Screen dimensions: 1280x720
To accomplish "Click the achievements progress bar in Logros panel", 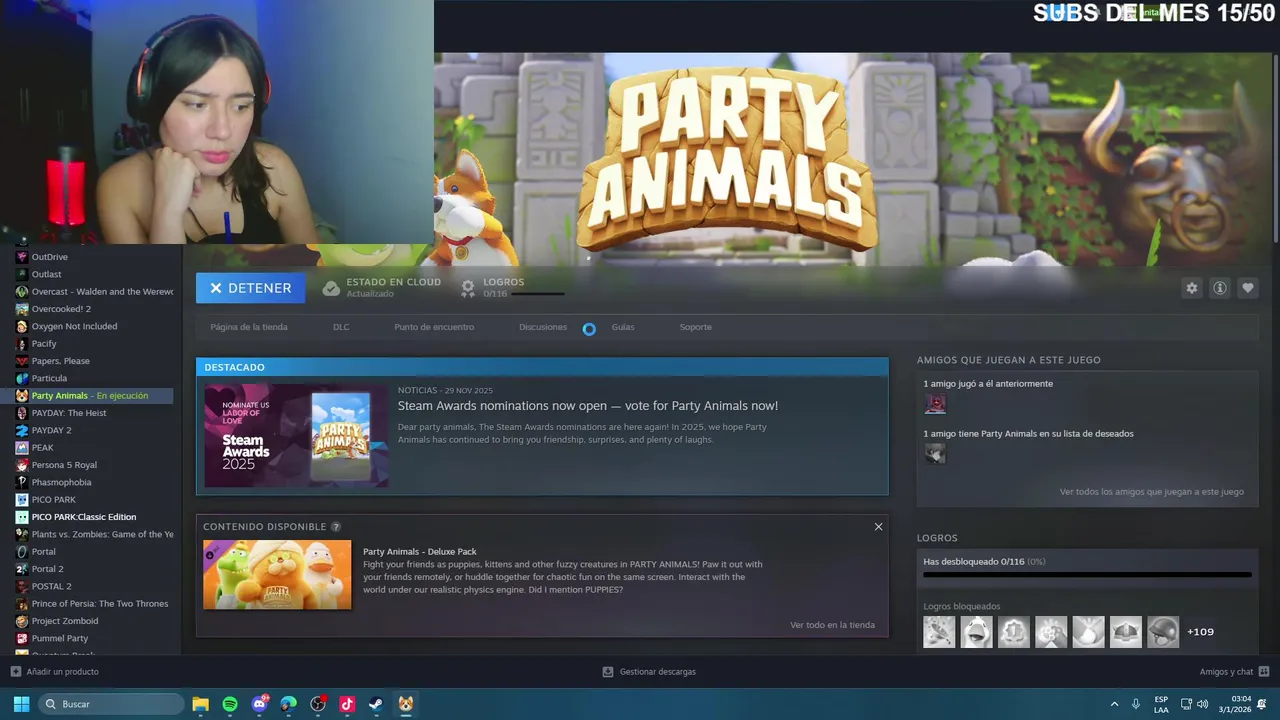I will tap(1087, 575).
